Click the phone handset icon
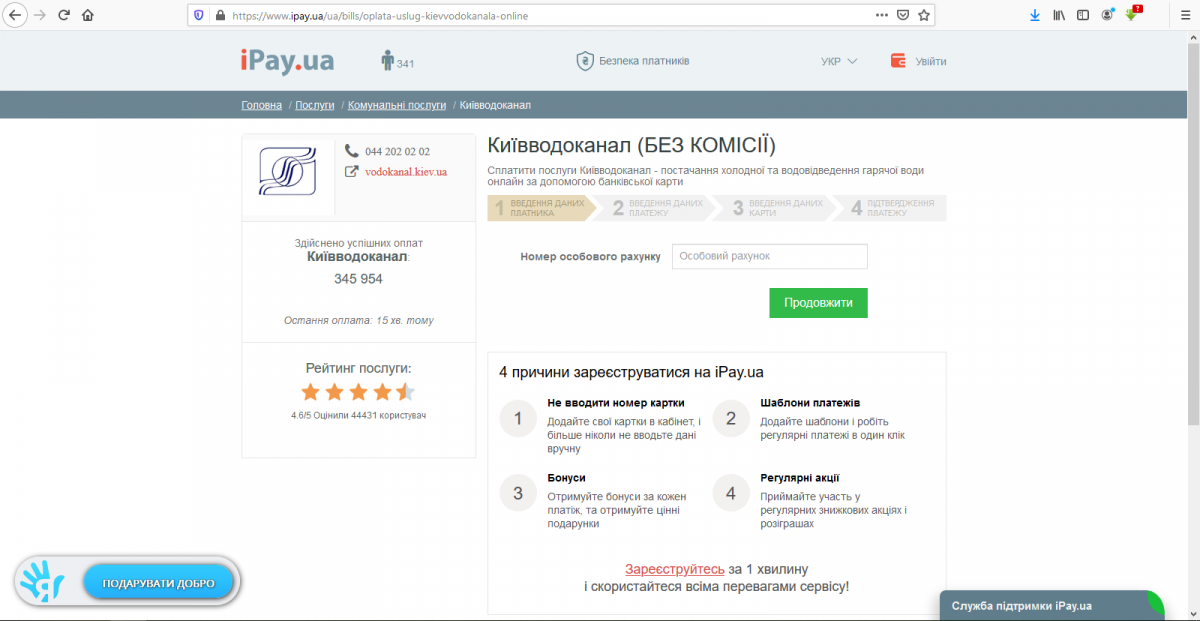1200x621 pixels. click(x=352, y=151)
